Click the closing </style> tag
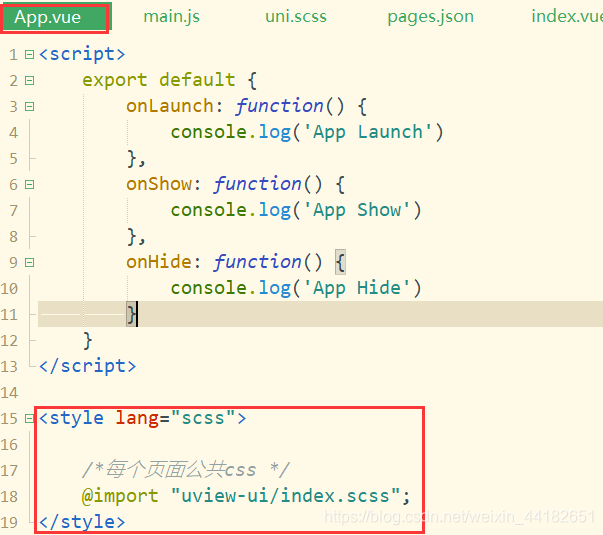Screen dimensions: 603x535 (x=82, y=522)
